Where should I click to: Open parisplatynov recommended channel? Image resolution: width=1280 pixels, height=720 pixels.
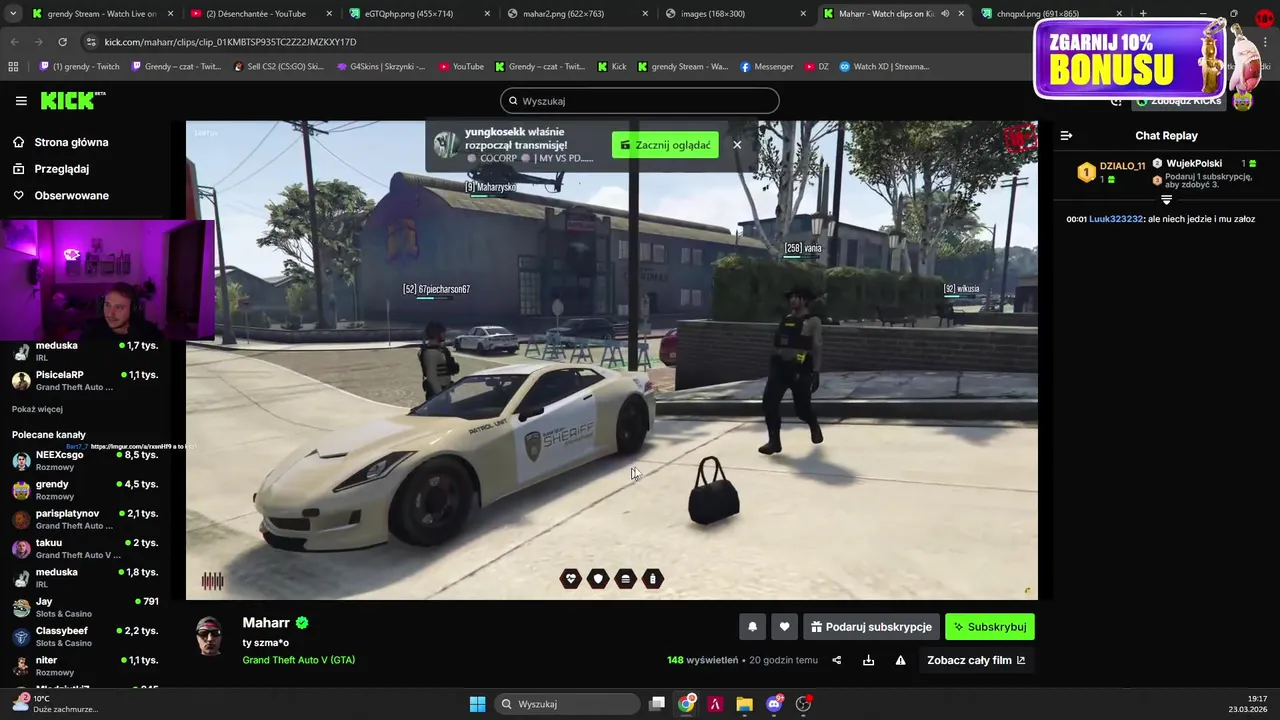pos(85,519)
